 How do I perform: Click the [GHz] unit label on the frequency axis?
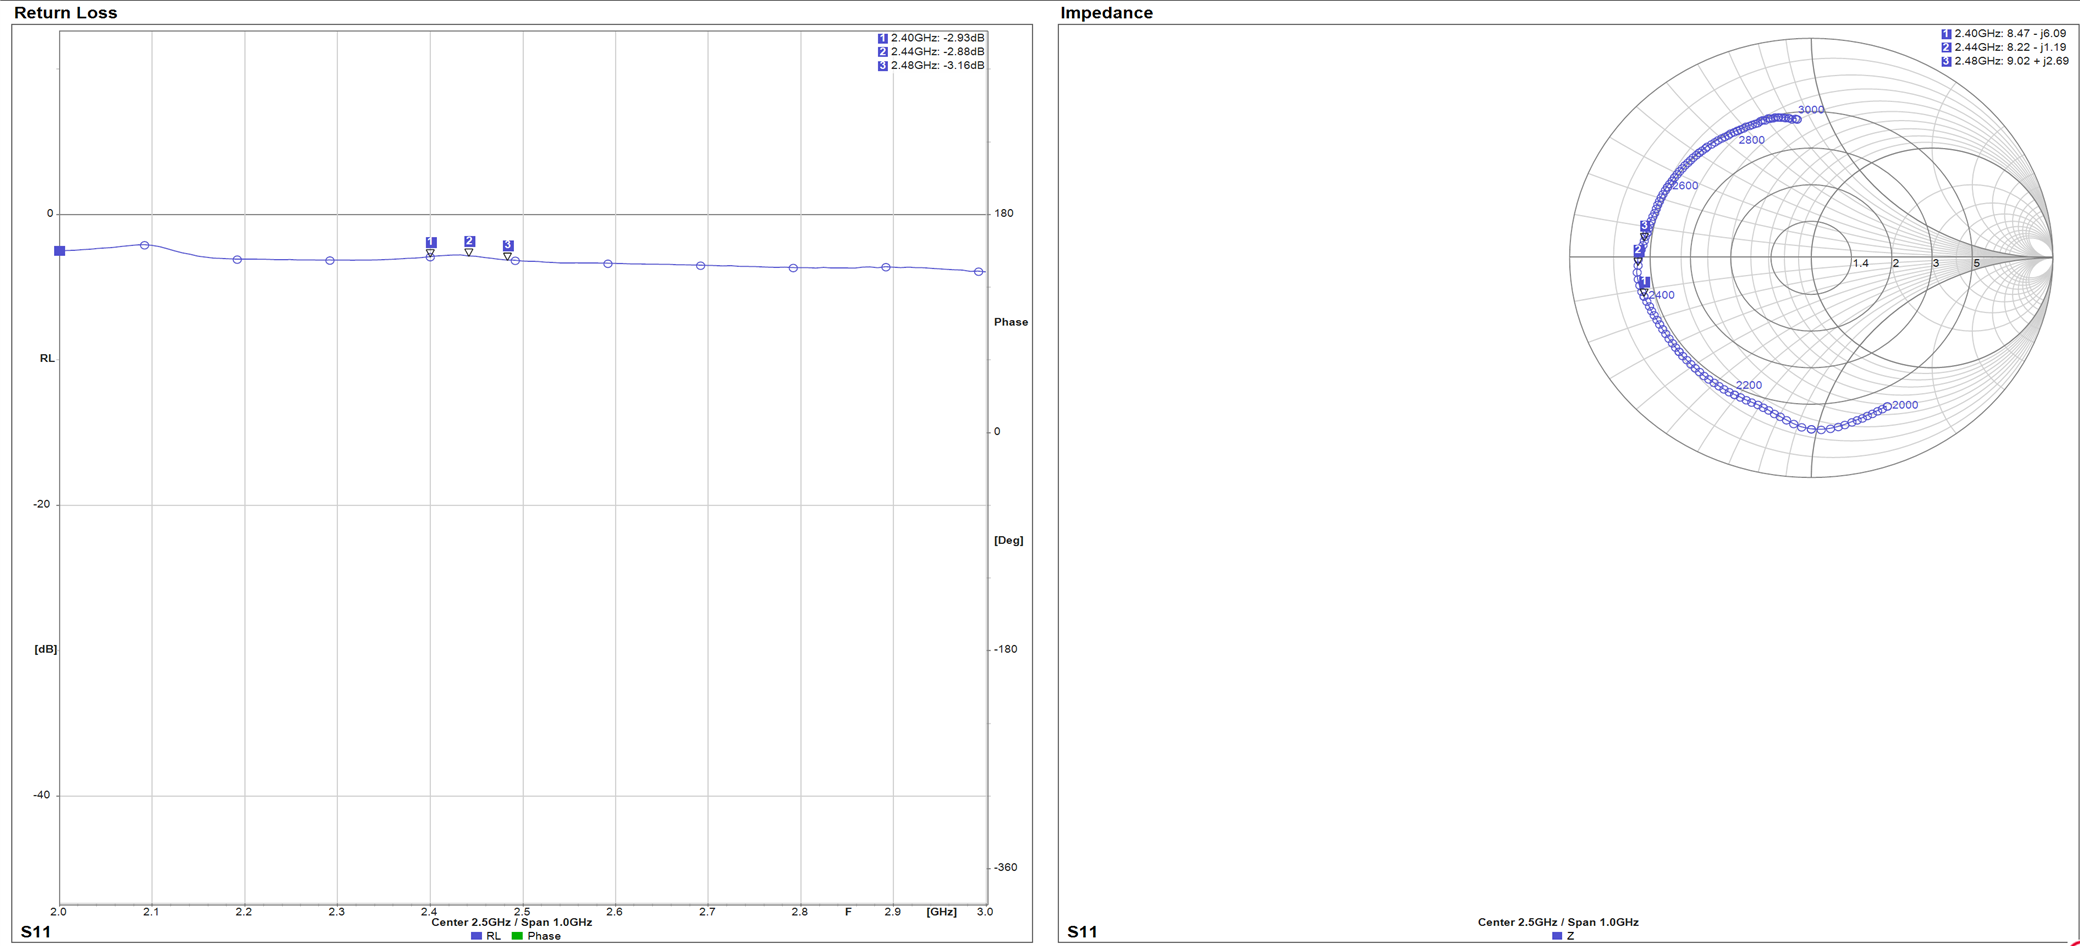(x=942, y=912)
